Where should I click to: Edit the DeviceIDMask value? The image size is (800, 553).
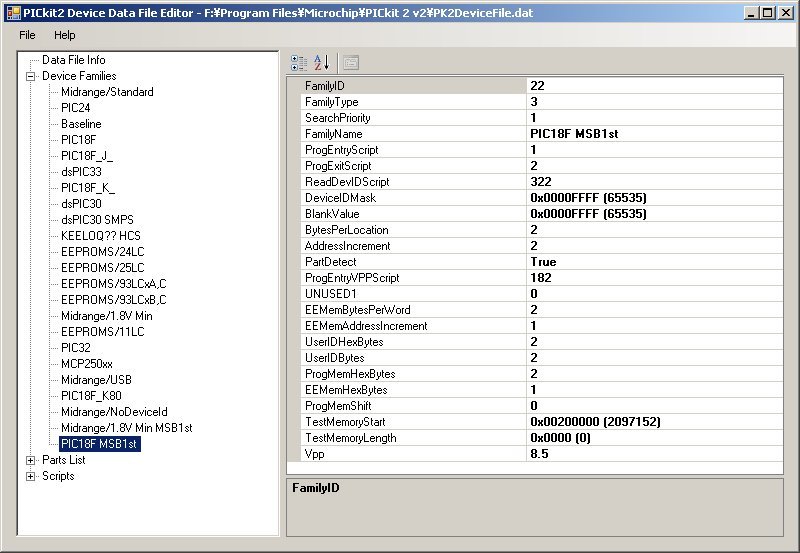coord(655,198)
